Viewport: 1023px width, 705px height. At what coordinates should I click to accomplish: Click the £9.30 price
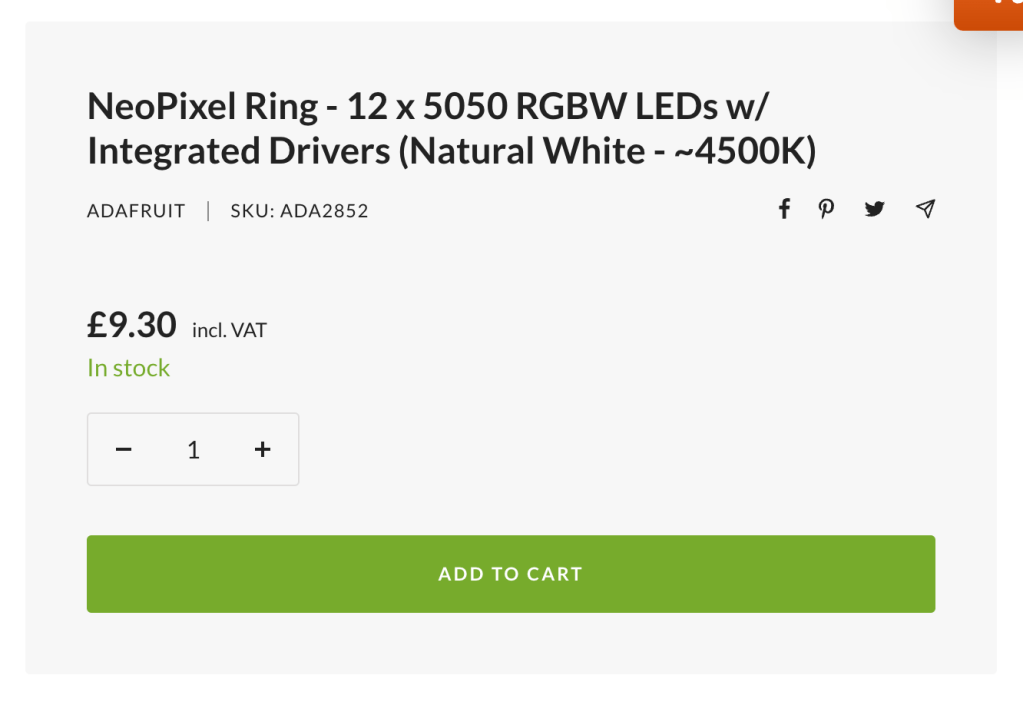[x=132, y=325]
